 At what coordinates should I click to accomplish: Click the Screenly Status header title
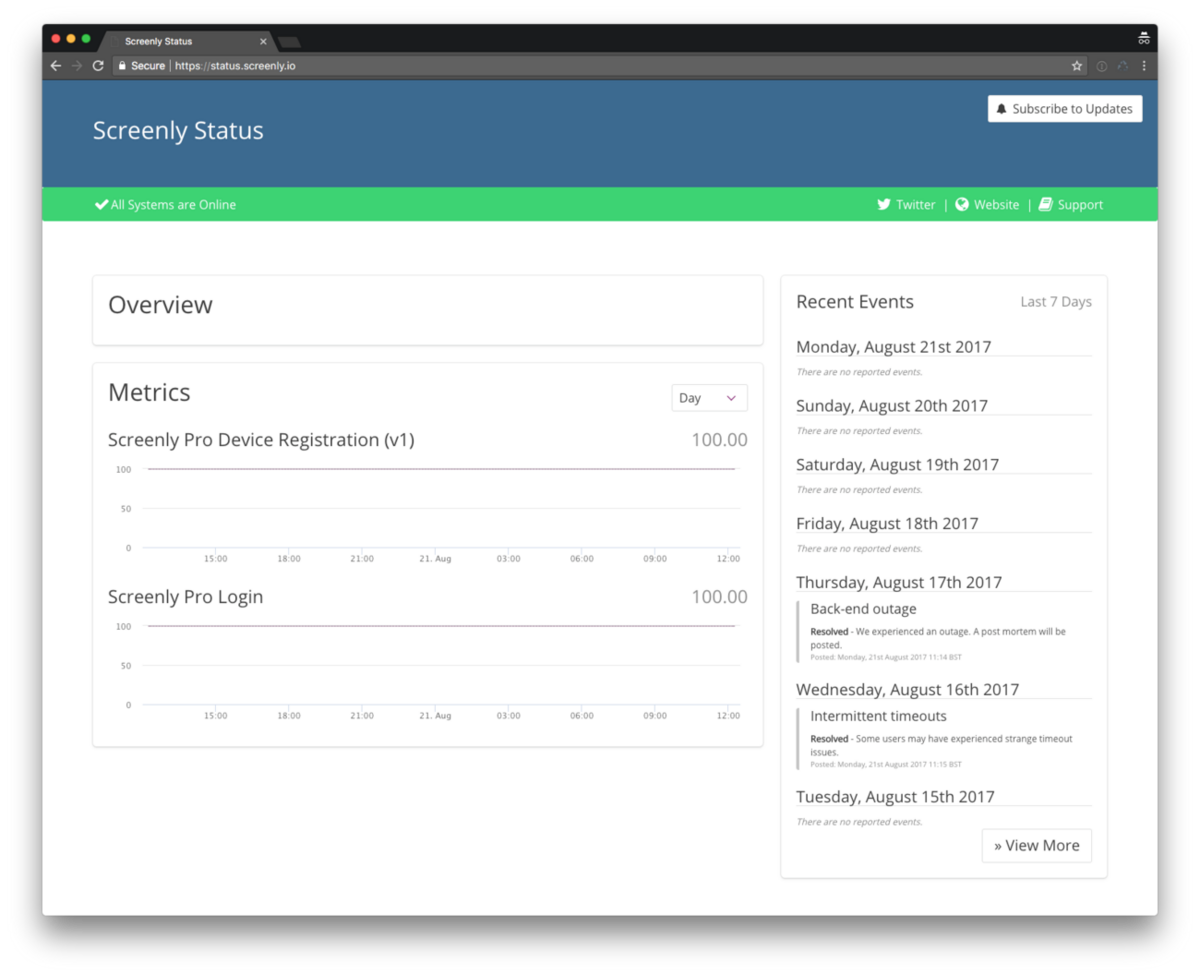178,131
